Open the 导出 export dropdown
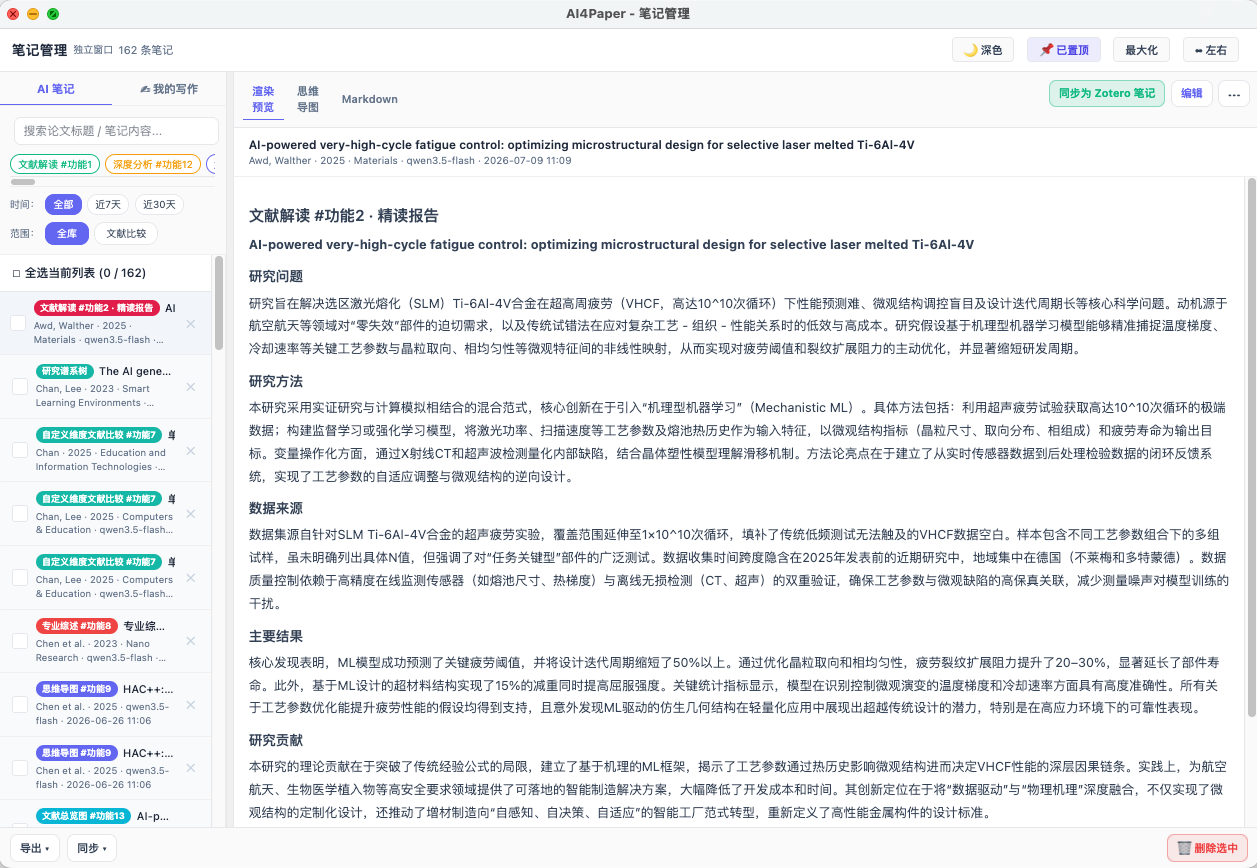Image resolution: width=1257 pixels, height=868 pixels. [35, 848]
